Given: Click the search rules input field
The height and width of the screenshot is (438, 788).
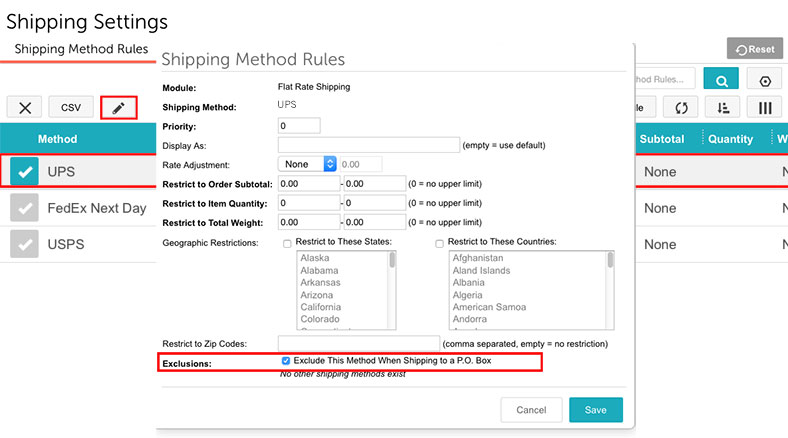Looking at the screenshot, I should 665,79.
